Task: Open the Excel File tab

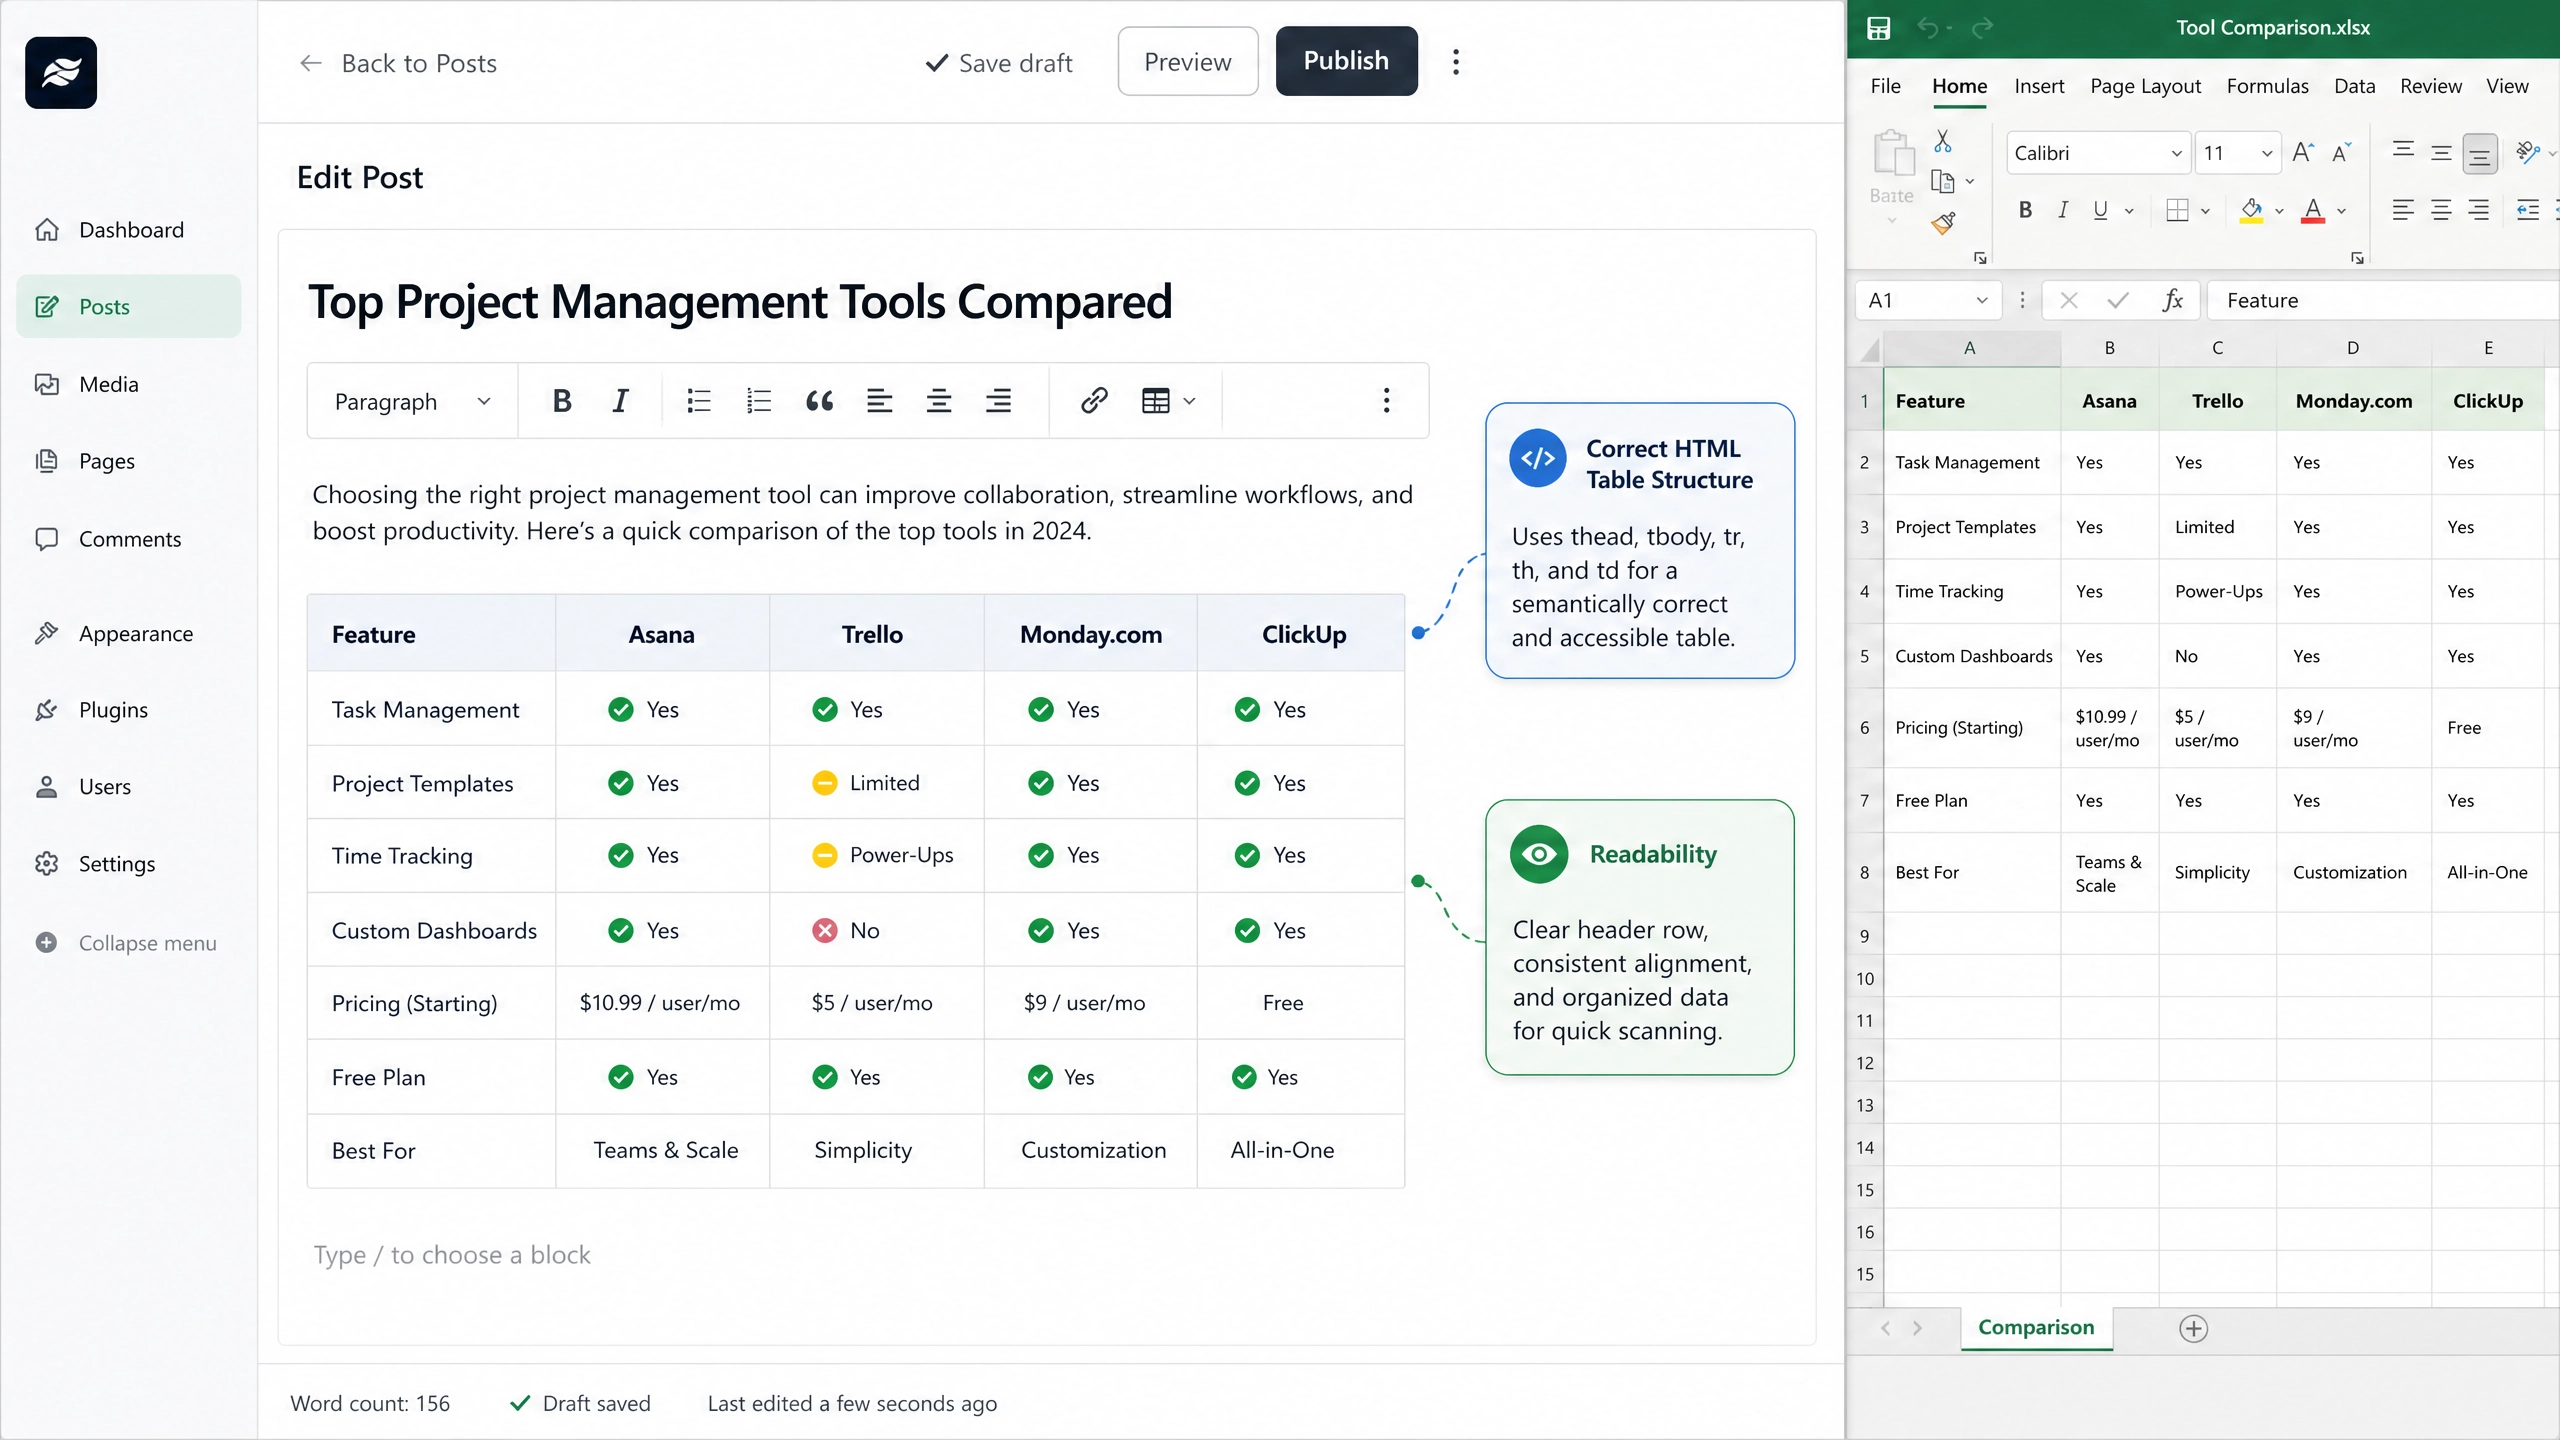Action: [x=1885, y=86]
